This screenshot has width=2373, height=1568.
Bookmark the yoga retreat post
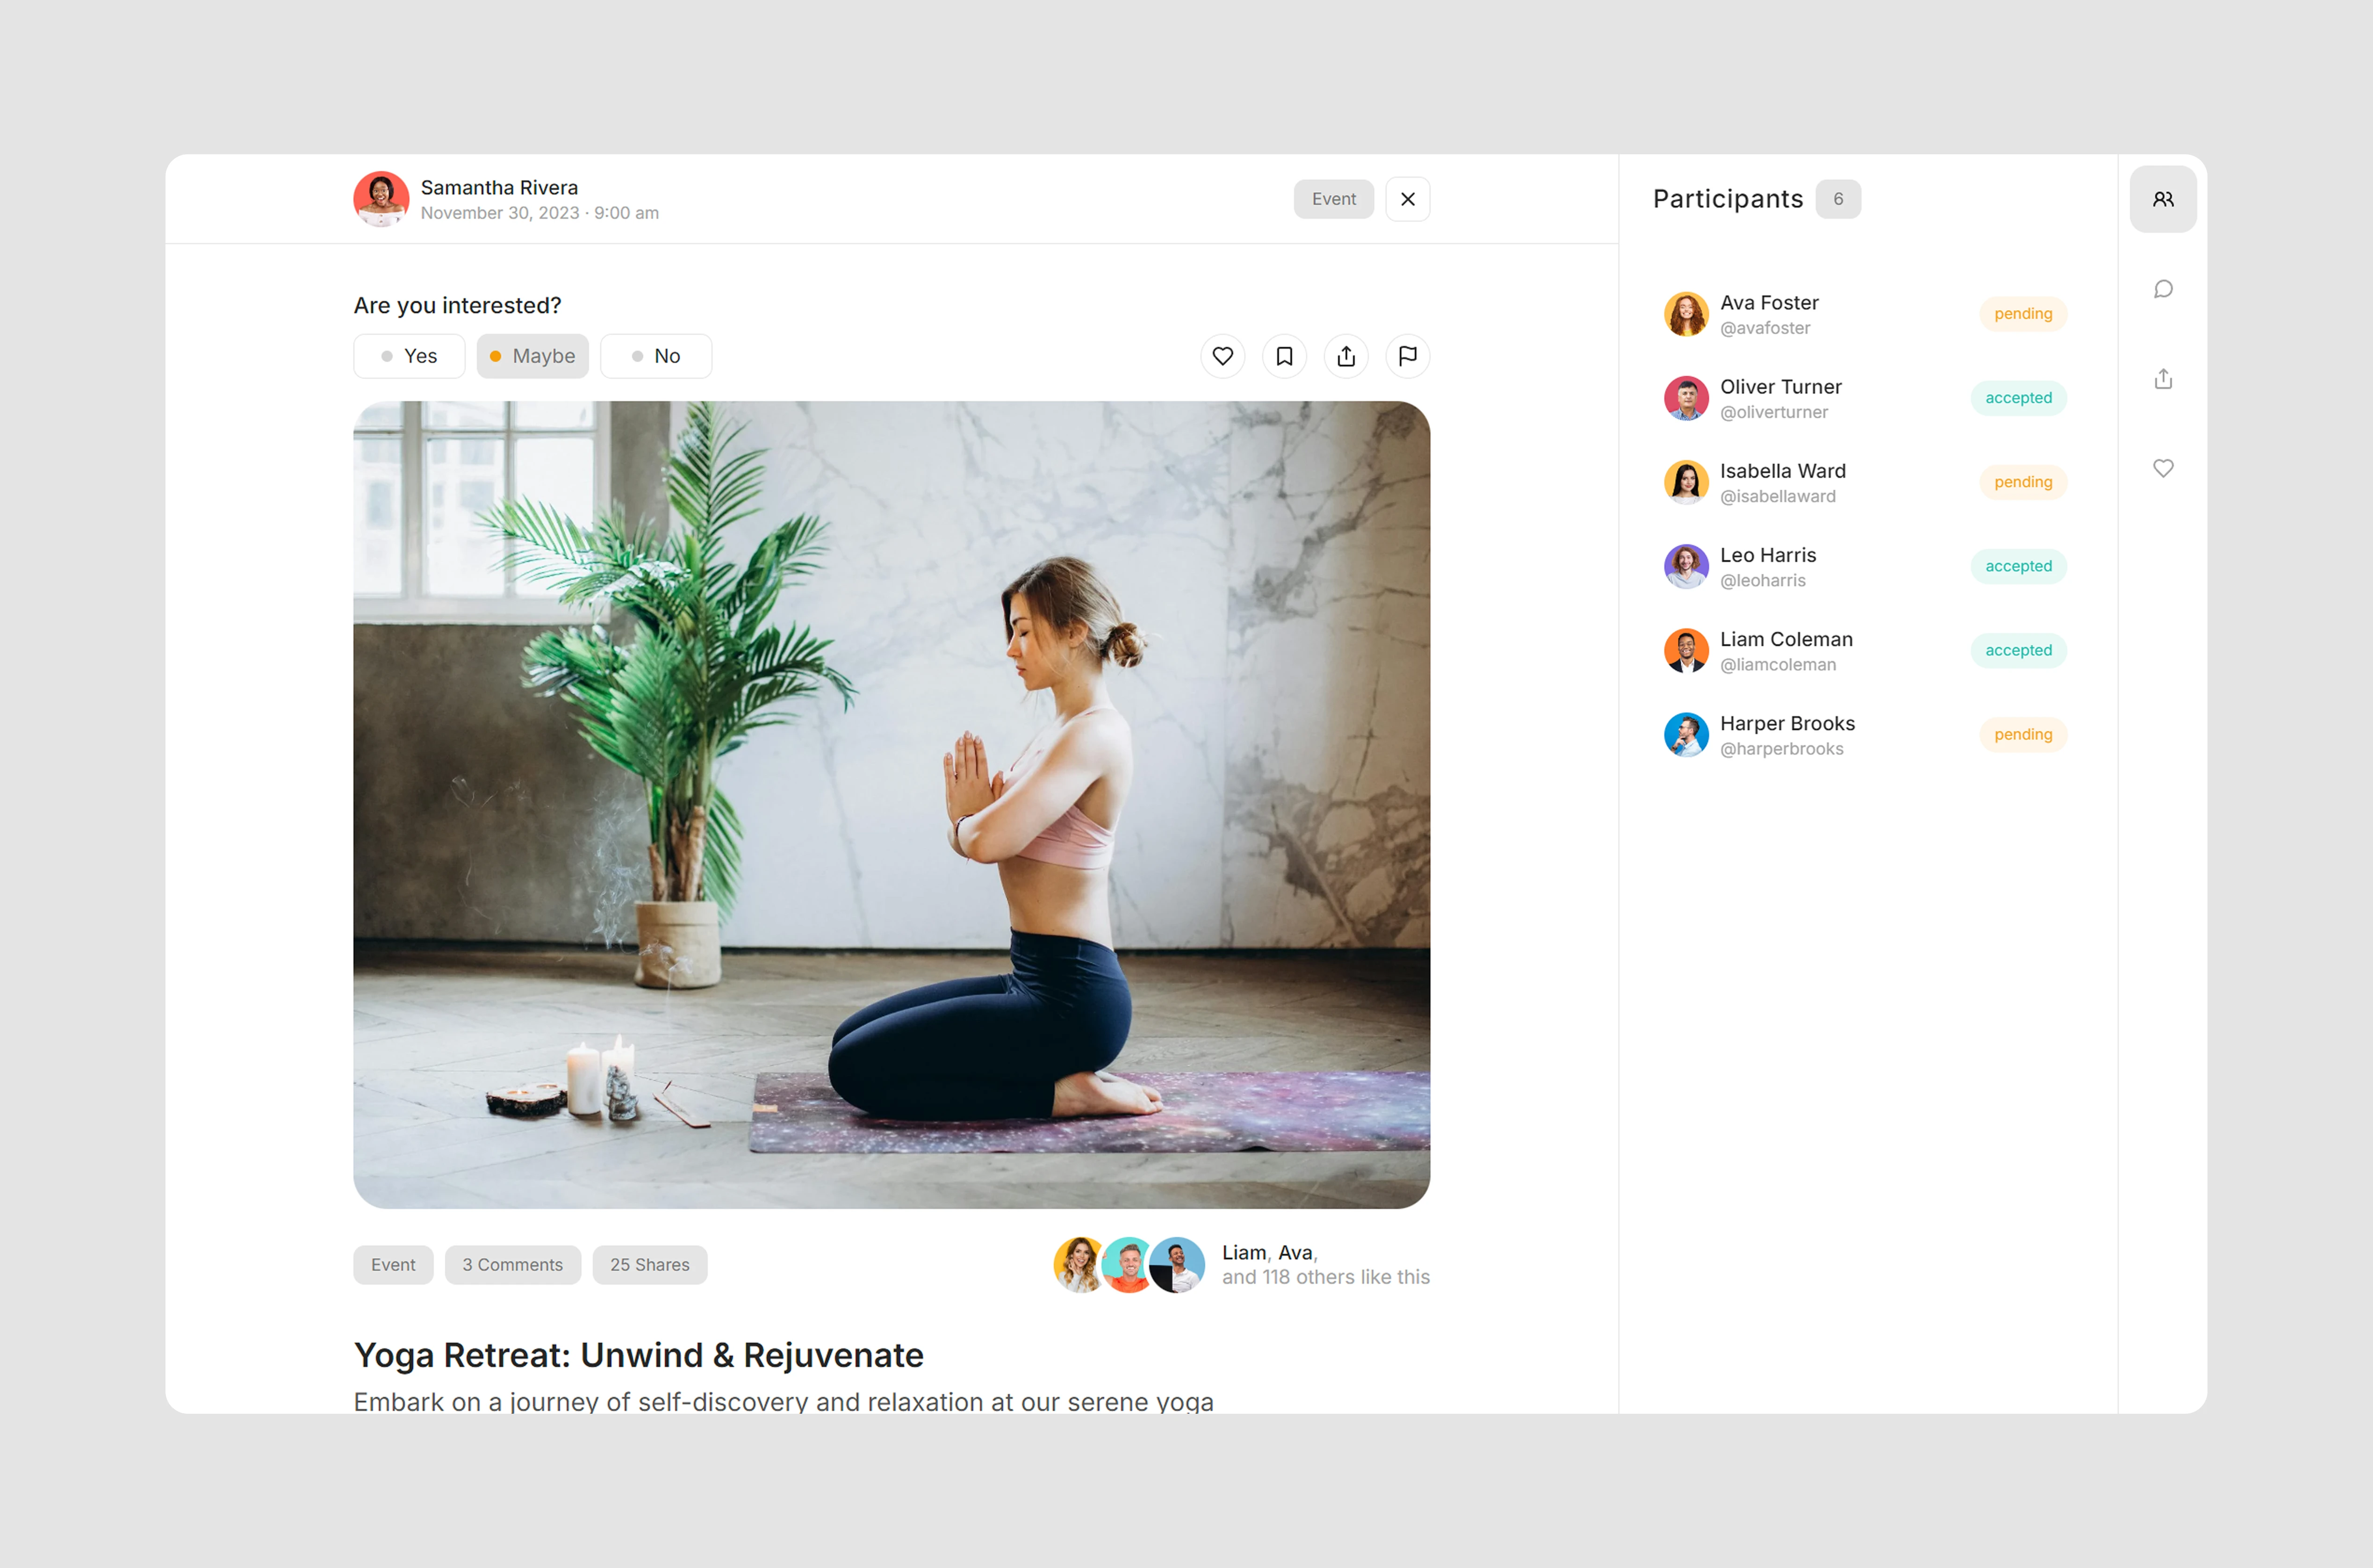point(1284,356)
